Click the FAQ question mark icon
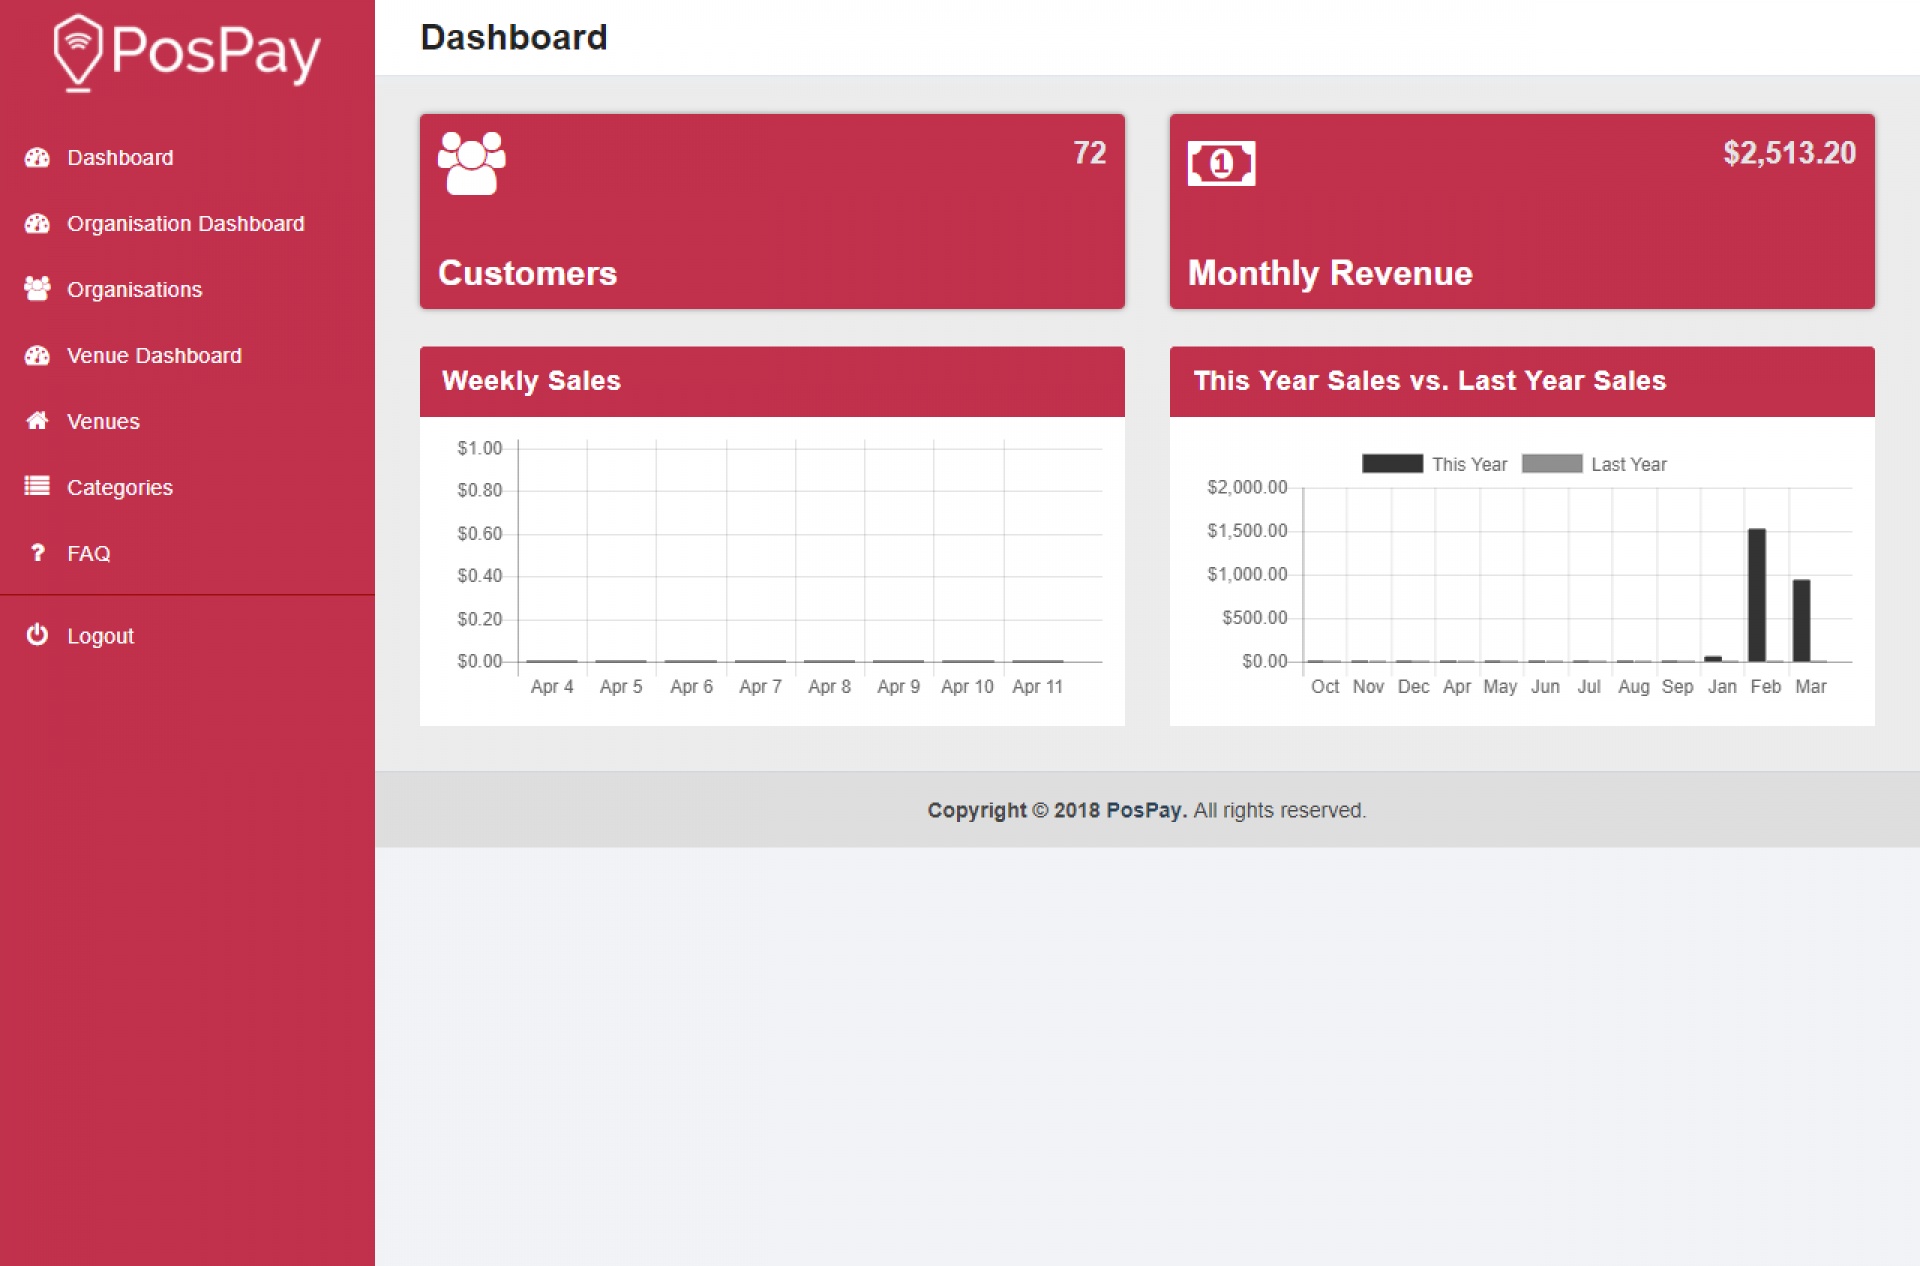 pyautogui.click(x=37, y=553)
